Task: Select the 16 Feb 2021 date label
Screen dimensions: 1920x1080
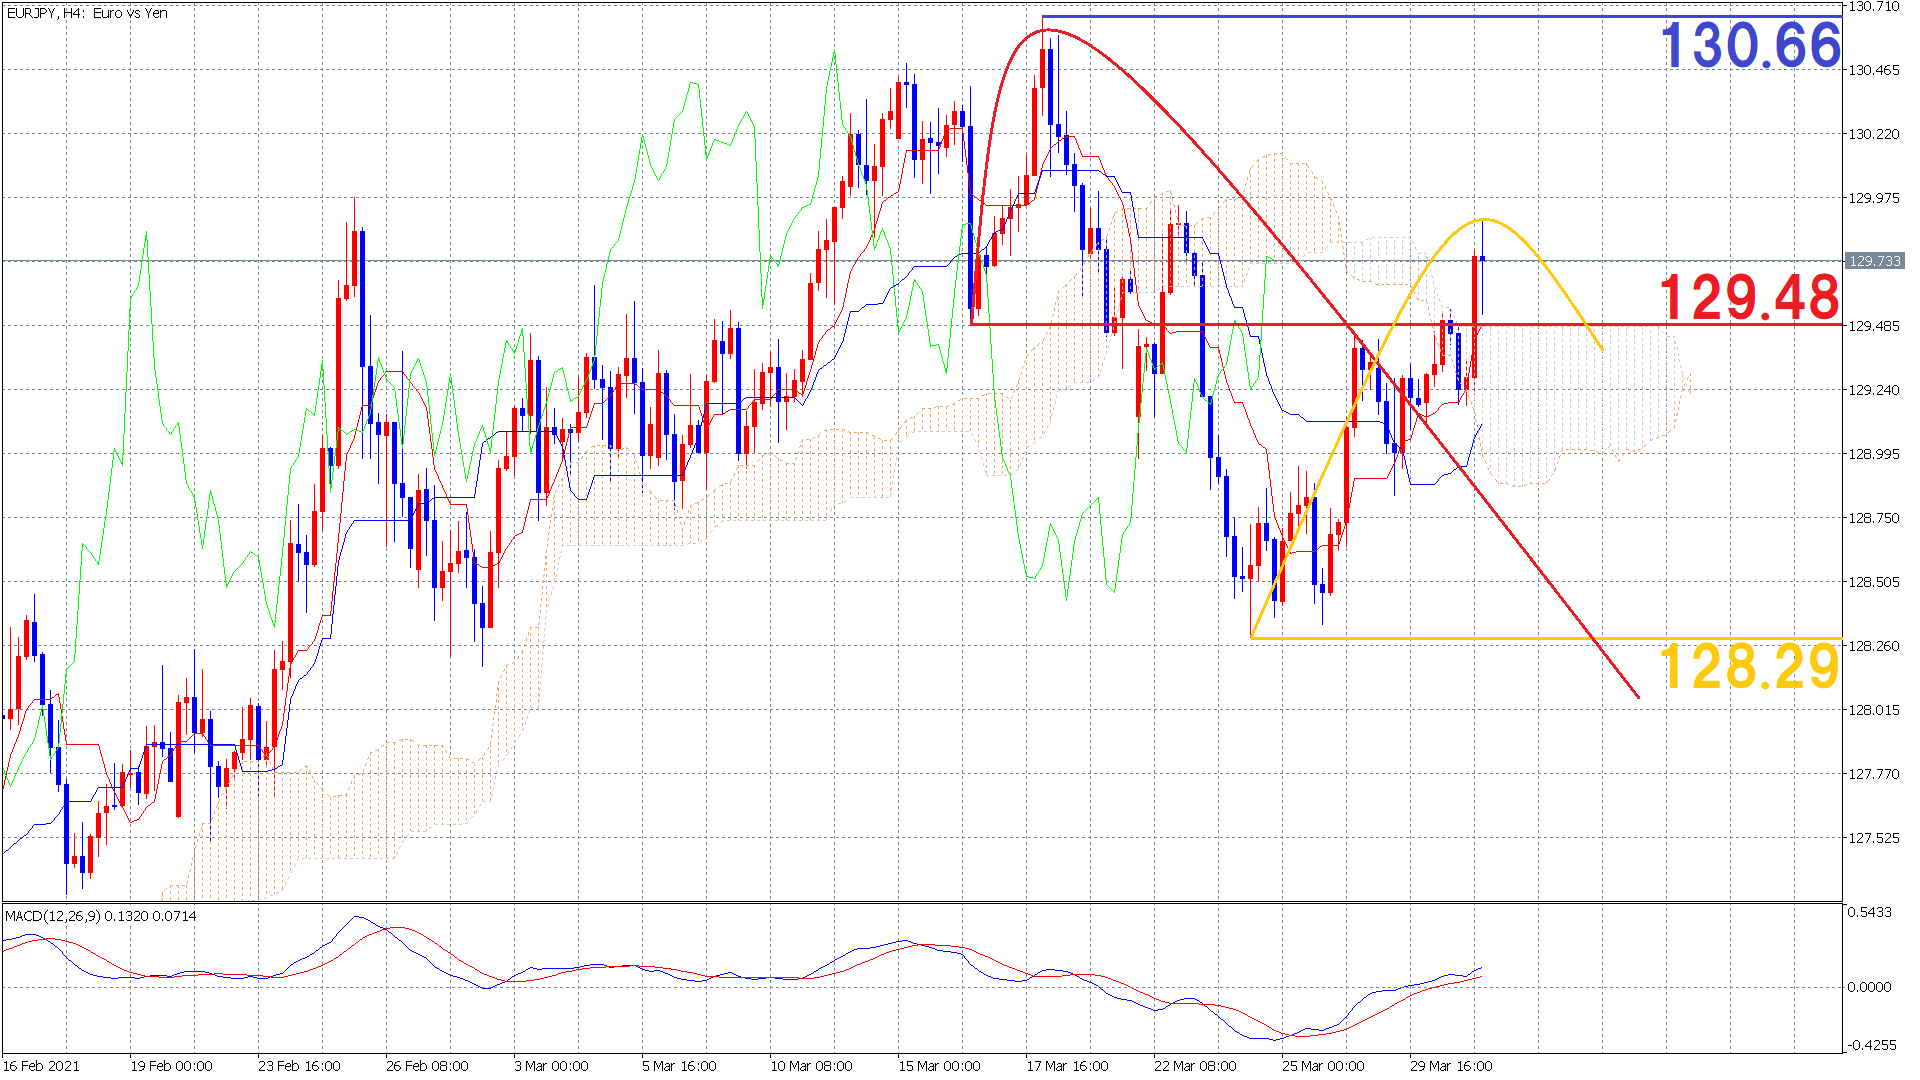Action: click(x=42, y=1066)
